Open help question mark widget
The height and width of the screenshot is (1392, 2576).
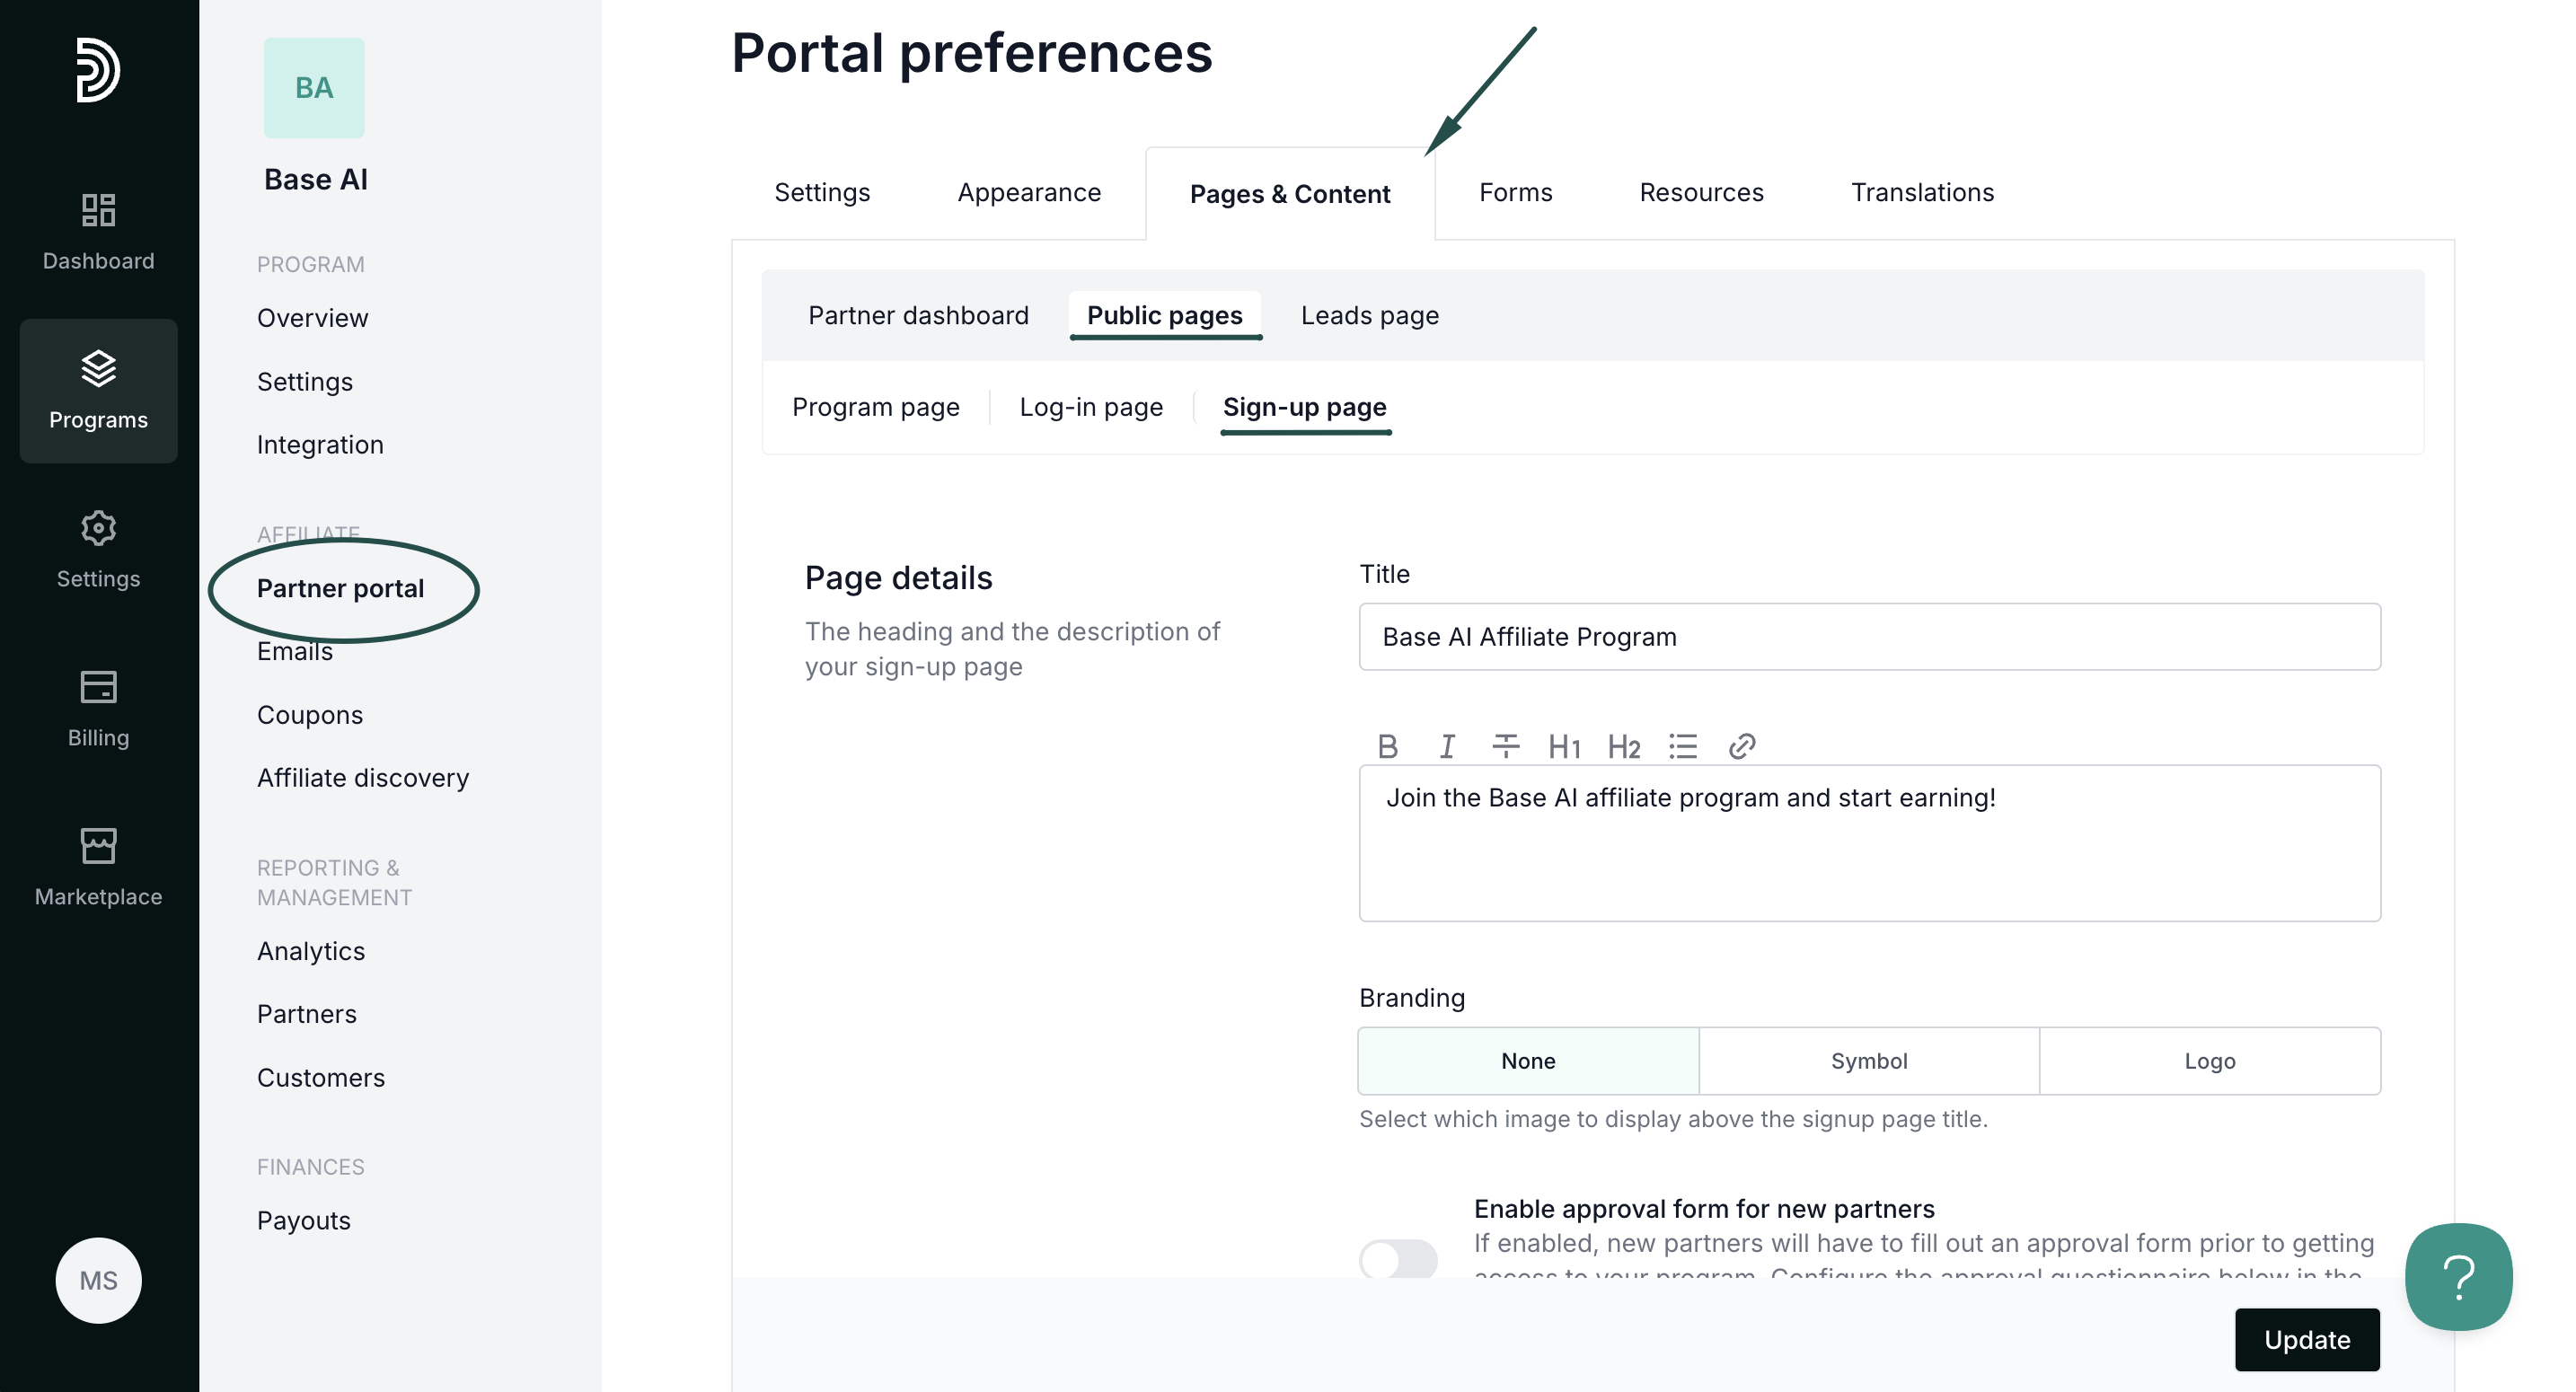coord(2458,1277)
